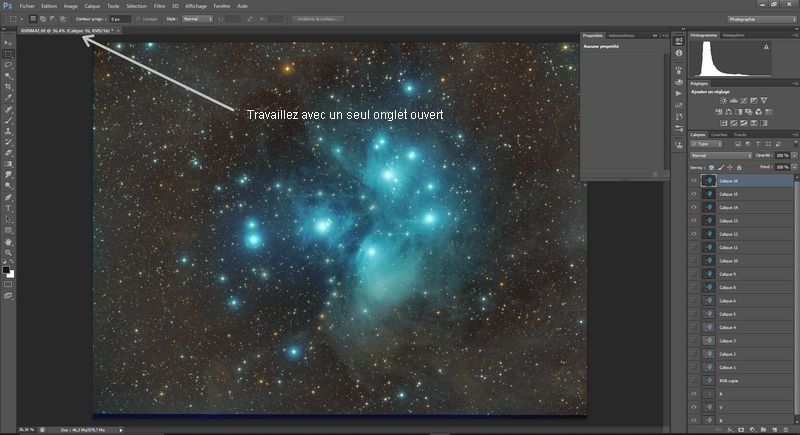Open the Style dropdown in options bar
Image resolution: width=800 pixels, height=435 pixels.
pyautogui.click(x=197, y=19)
